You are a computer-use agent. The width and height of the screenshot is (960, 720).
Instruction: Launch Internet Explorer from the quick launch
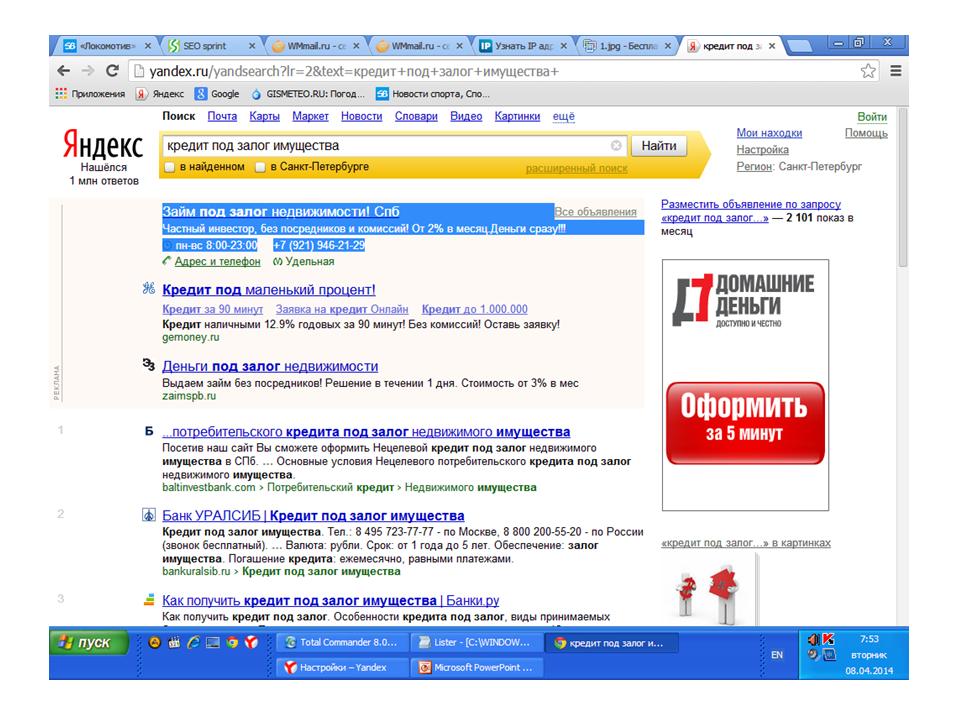point(193,642)
